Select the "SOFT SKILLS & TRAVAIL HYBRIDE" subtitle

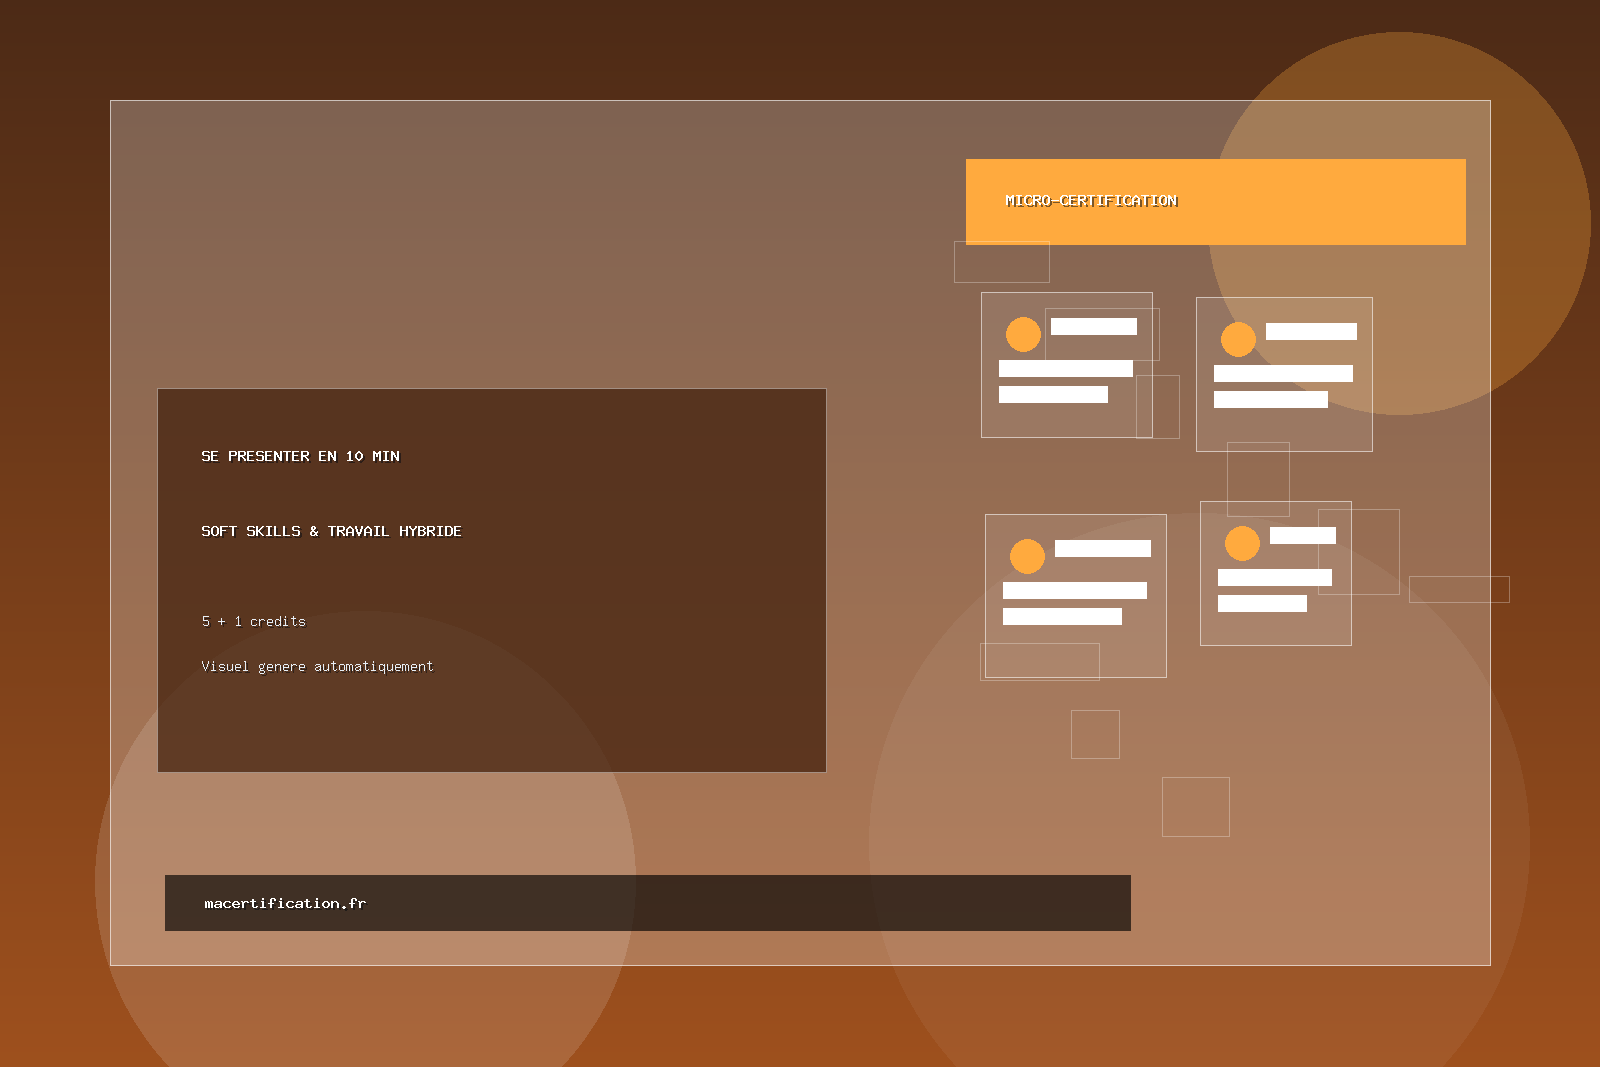[331, 531]
